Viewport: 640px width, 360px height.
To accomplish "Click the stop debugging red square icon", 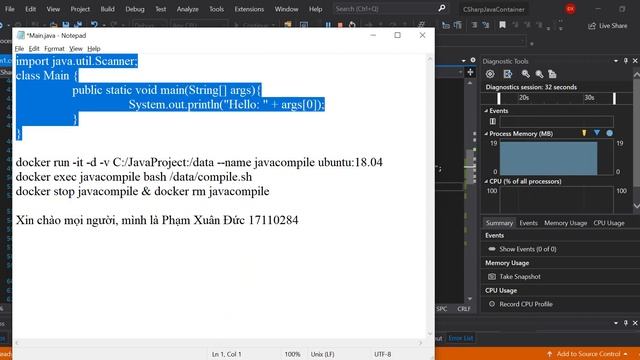I will pos(340,25).
